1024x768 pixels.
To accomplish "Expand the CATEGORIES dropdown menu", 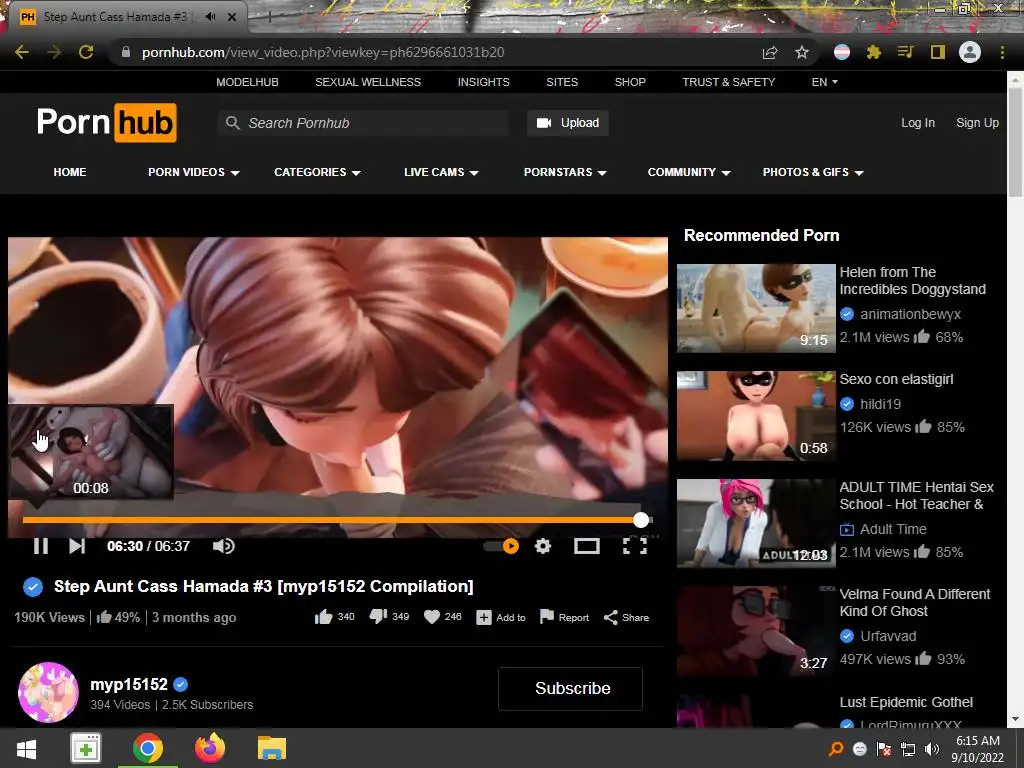I will 317,172.
